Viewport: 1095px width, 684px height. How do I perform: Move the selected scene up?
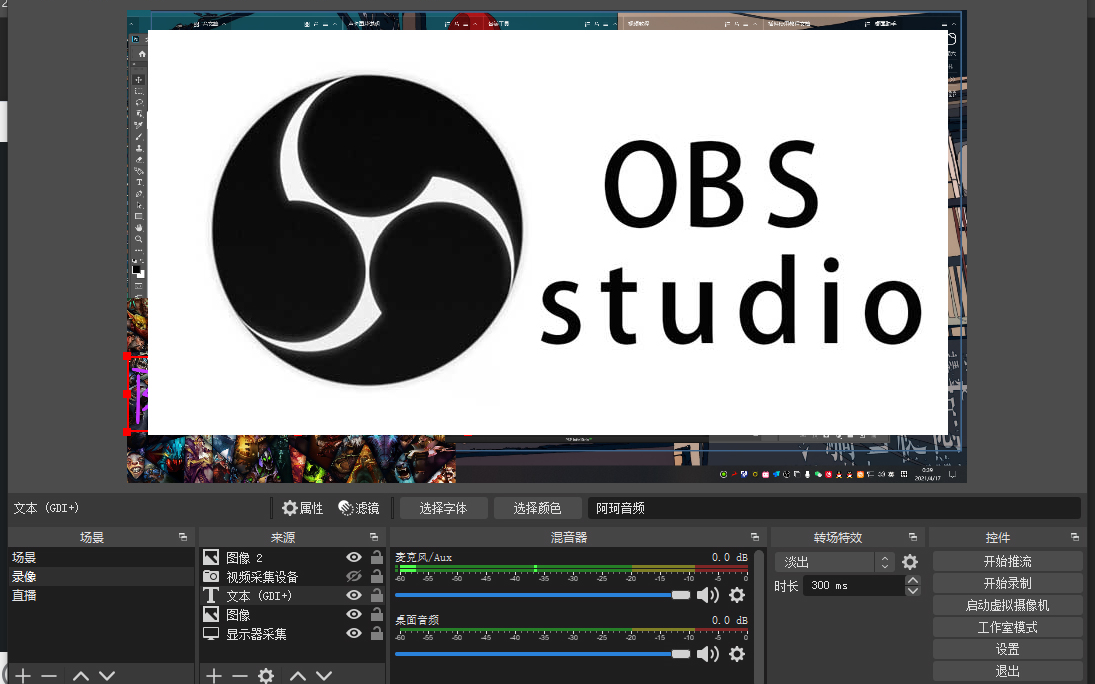pos(81,676)
